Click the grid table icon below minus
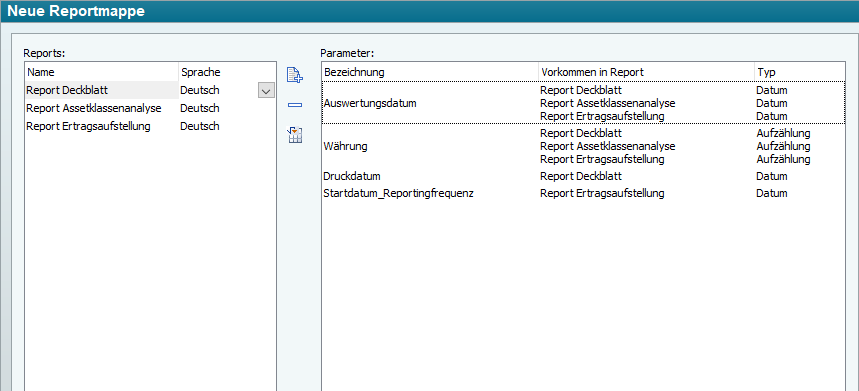Image resolution: width=859 pixels, height=391 pixels. tap(295, 135)
